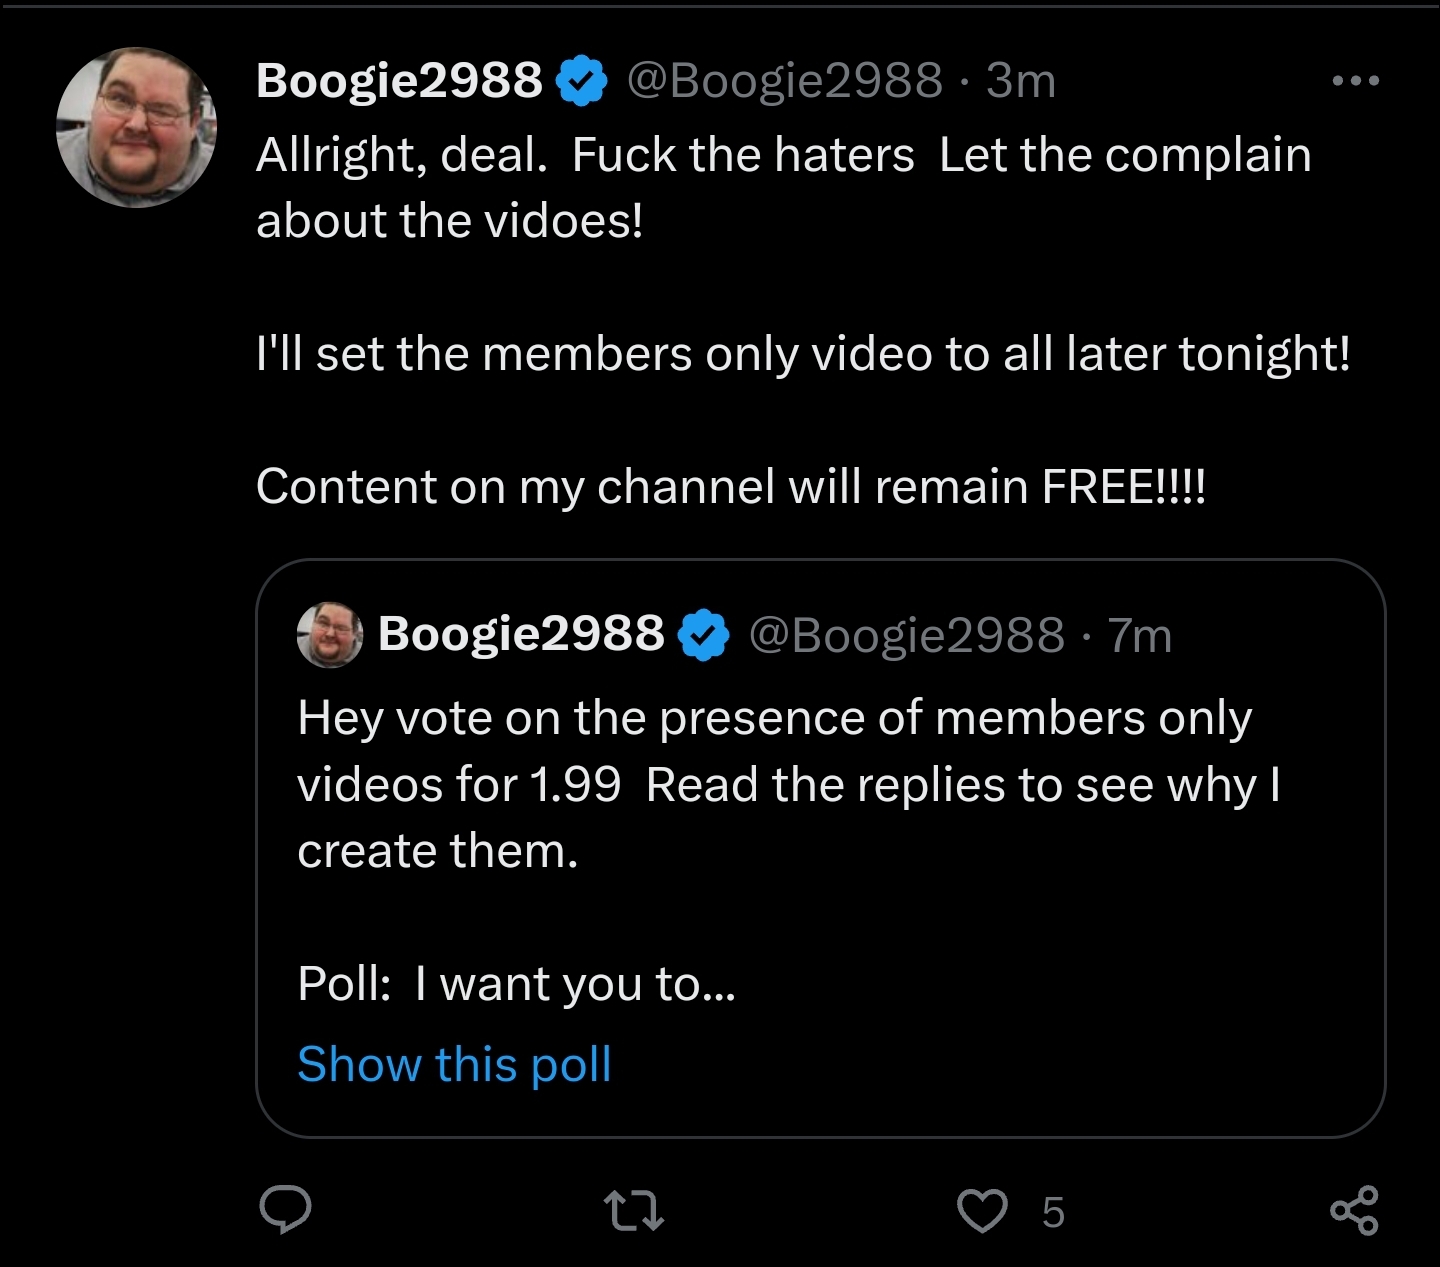Like the tweet with the heart icon
This screenshot has width=1440, height=1267.
pyautogui.click(x=984, y=1212)
